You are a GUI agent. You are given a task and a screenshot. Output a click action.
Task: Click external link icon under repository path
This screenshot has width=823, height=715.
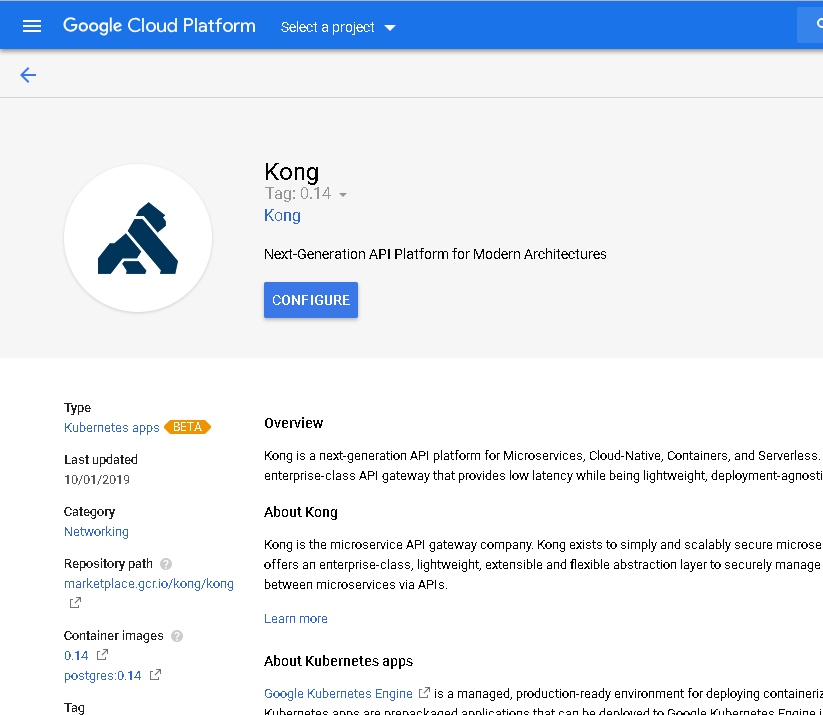click(75, 603)
